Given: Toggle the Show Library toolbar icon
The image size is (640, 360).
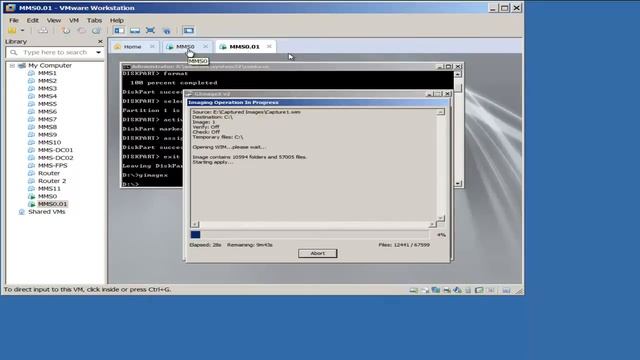Looking at the screenshot, I should [x=119, y=31].
